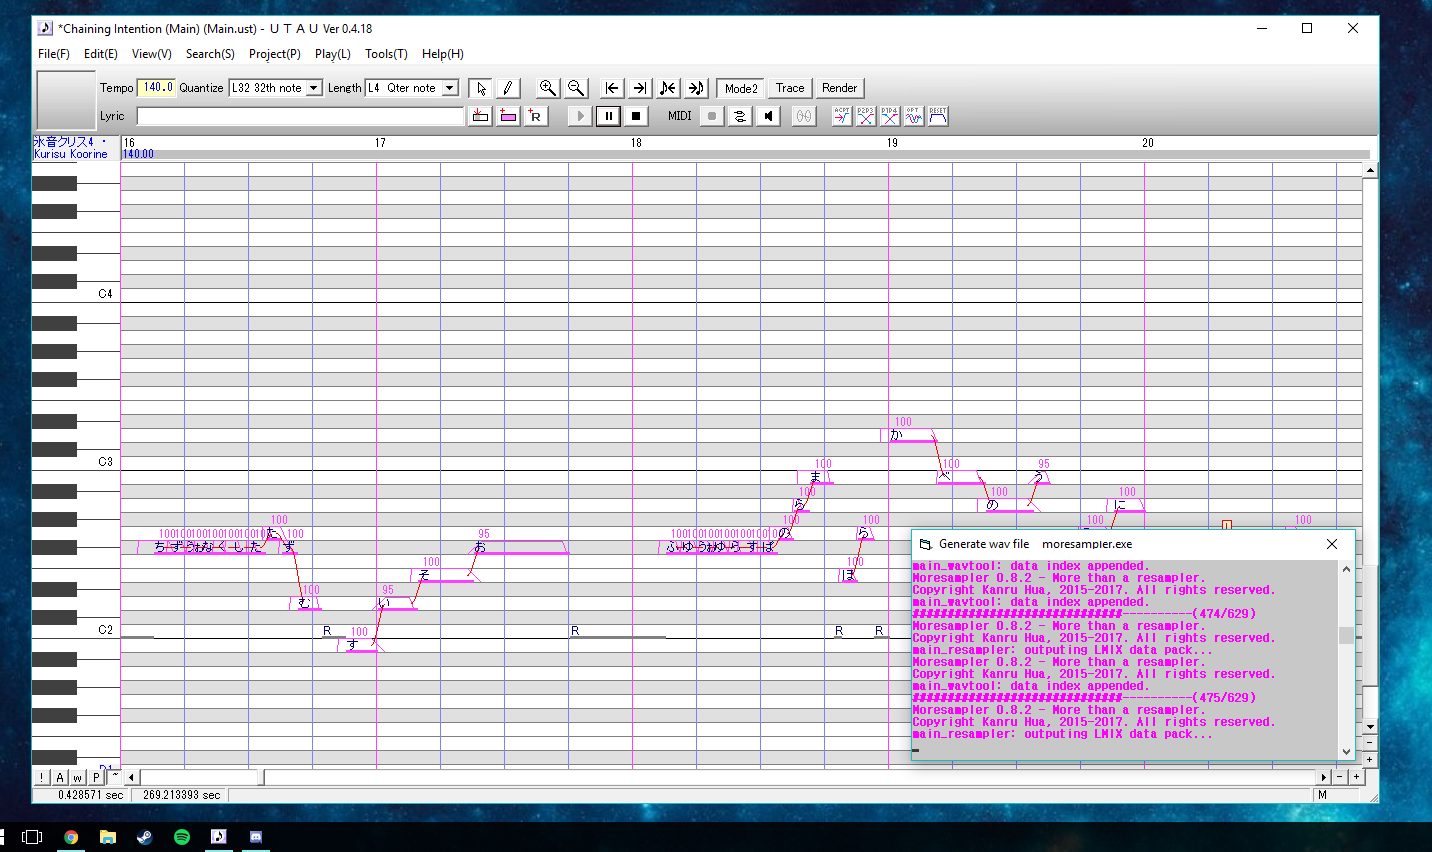1432x852 pixels.
Task: Jump to end of track
Action: click(640, 88)
